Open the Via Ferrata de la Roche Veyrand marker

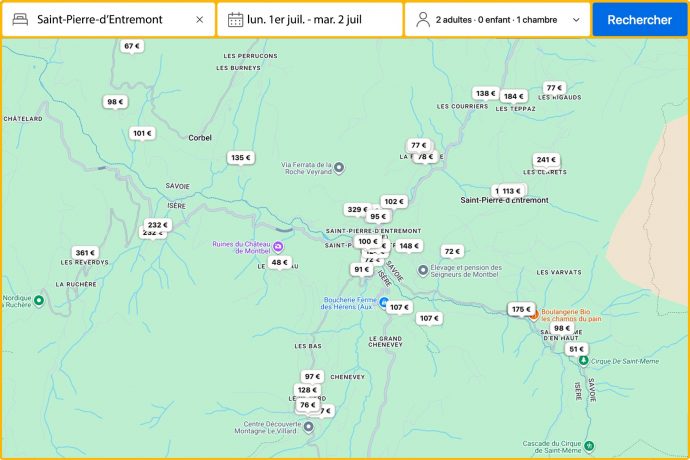[x=339, y=166]
